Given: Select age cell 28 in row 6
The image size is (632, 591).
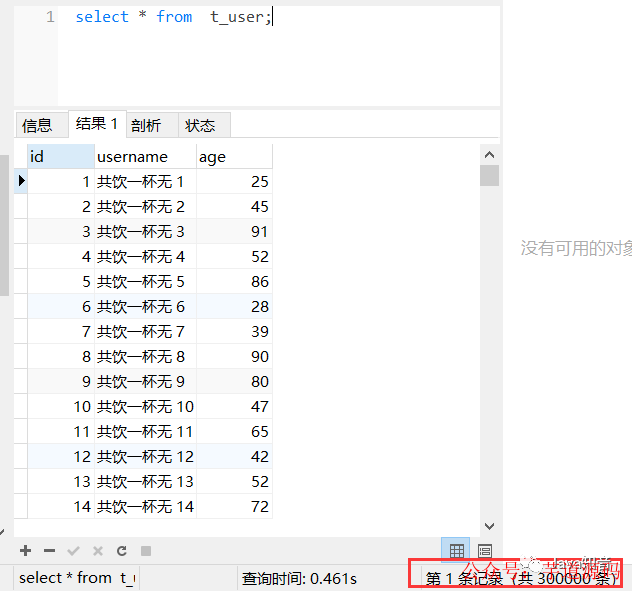Looking at the screenshot, I should coord(234,306).
